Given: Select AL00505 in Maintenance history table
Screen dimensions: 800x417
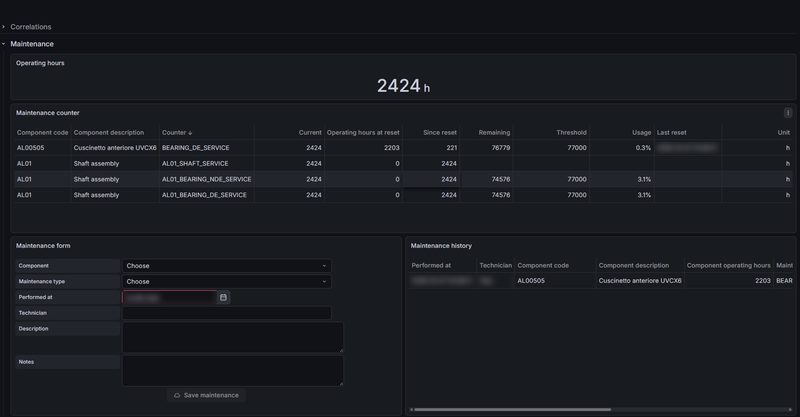Looking at the screenshot, I should pyautogui.click(x=531, y=281).
